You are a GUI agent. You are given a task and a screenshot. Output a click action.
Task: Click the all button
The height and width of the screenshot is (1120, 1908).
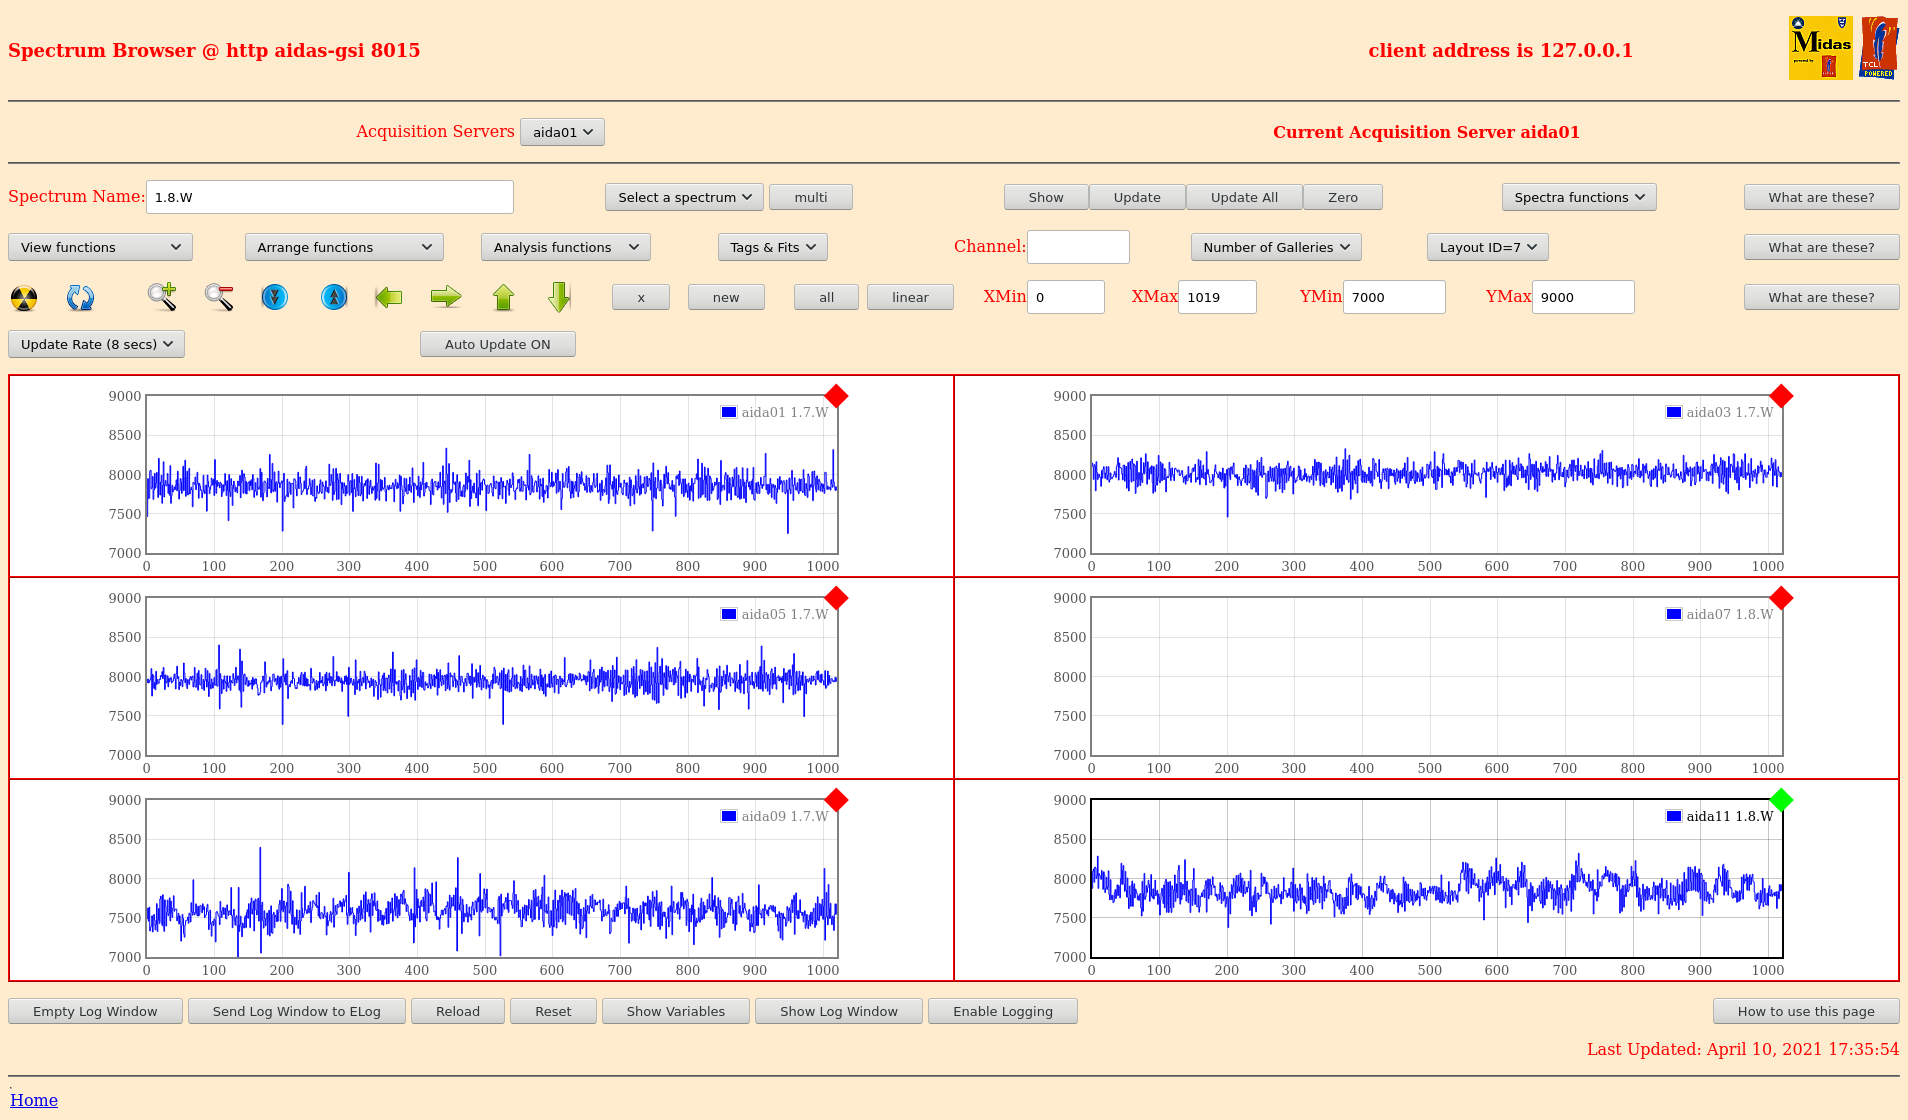[826, 297]
